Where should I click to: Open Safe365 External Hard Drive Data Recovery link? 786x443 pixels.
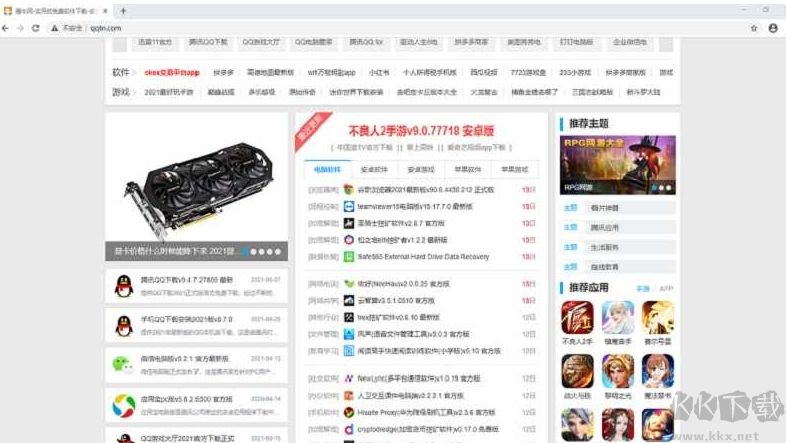pyautogui.click(x=423, y=257)
